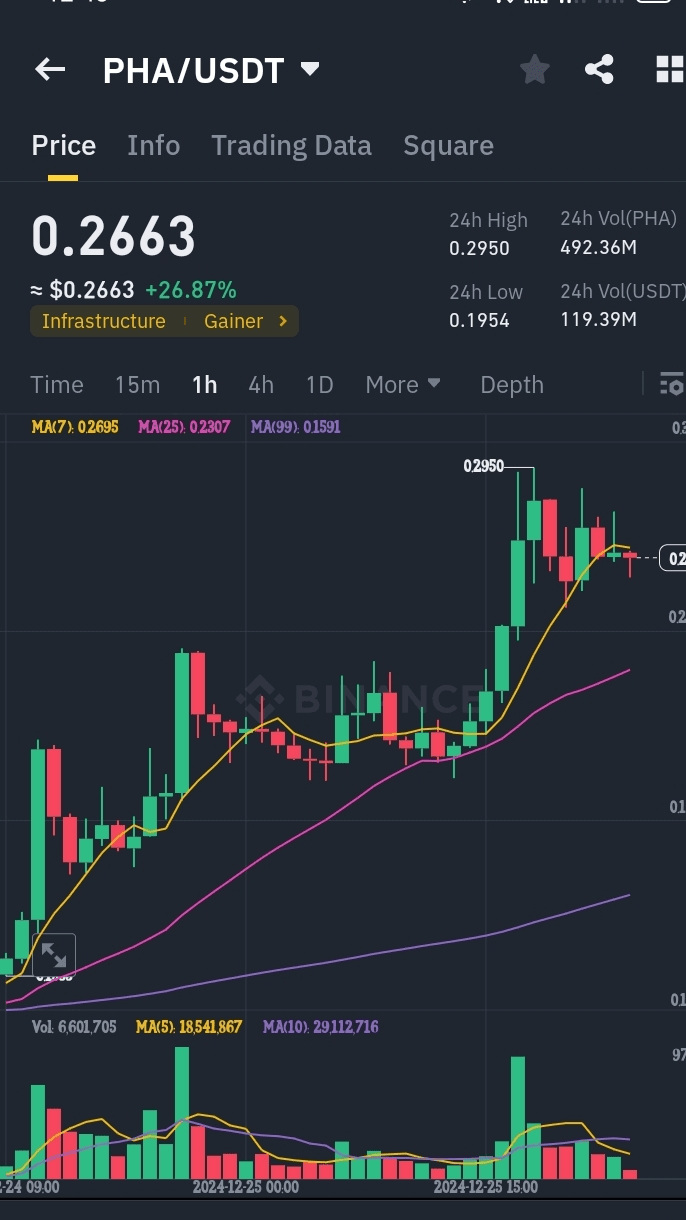The height and width of the screenshot is (1220, 686).
Task: Expand the PHA/USDT pair dropdown
Action: point(310,69)
